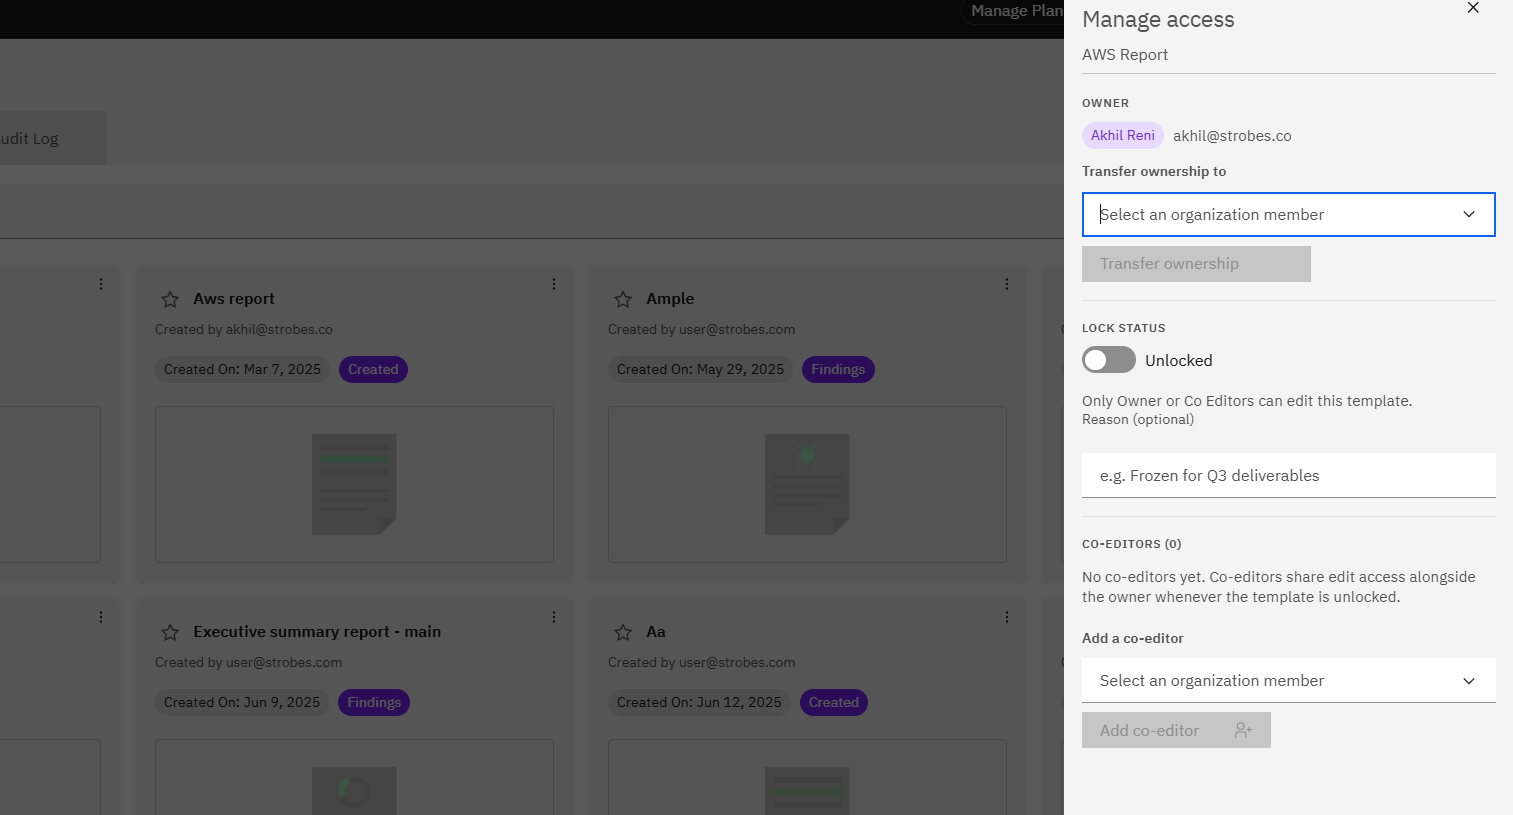Star the Aa template
Viewport: 1513px width, 815px height.
tap(623, 632)
